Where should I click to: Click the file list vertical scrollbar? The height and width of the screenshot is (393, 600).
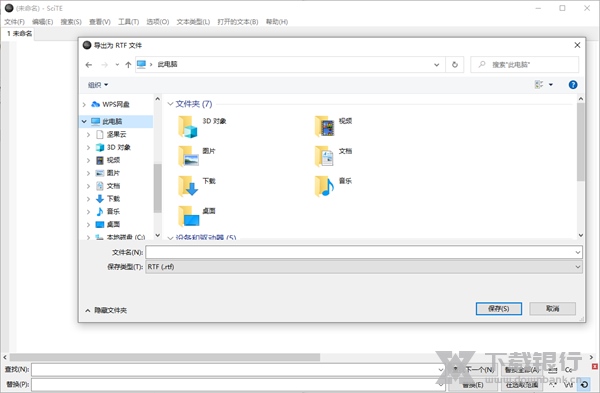click(581, 142)
